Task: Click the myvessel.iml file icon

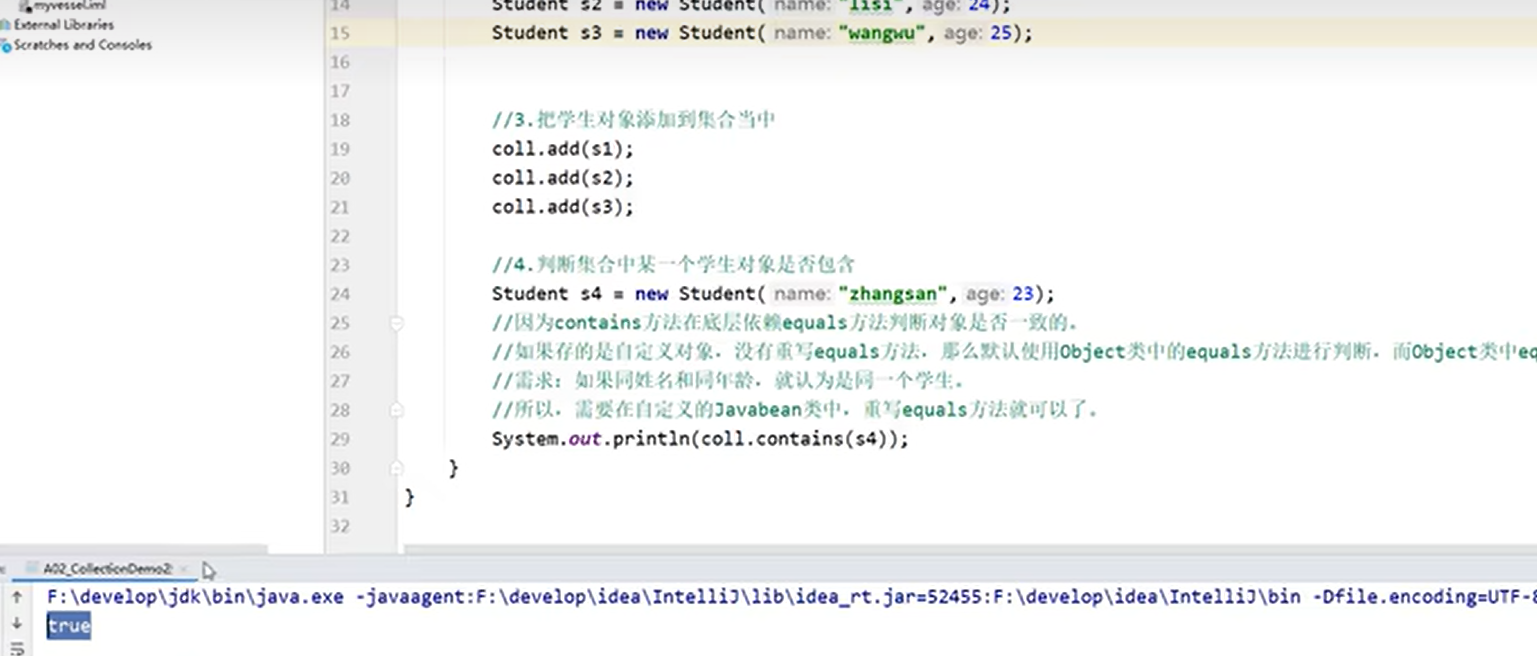Action: [x=25, y=6]
